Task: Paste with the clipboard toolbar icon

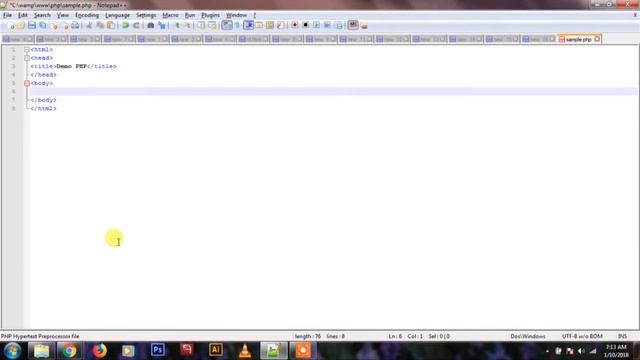Action: [x=111, y=25]
